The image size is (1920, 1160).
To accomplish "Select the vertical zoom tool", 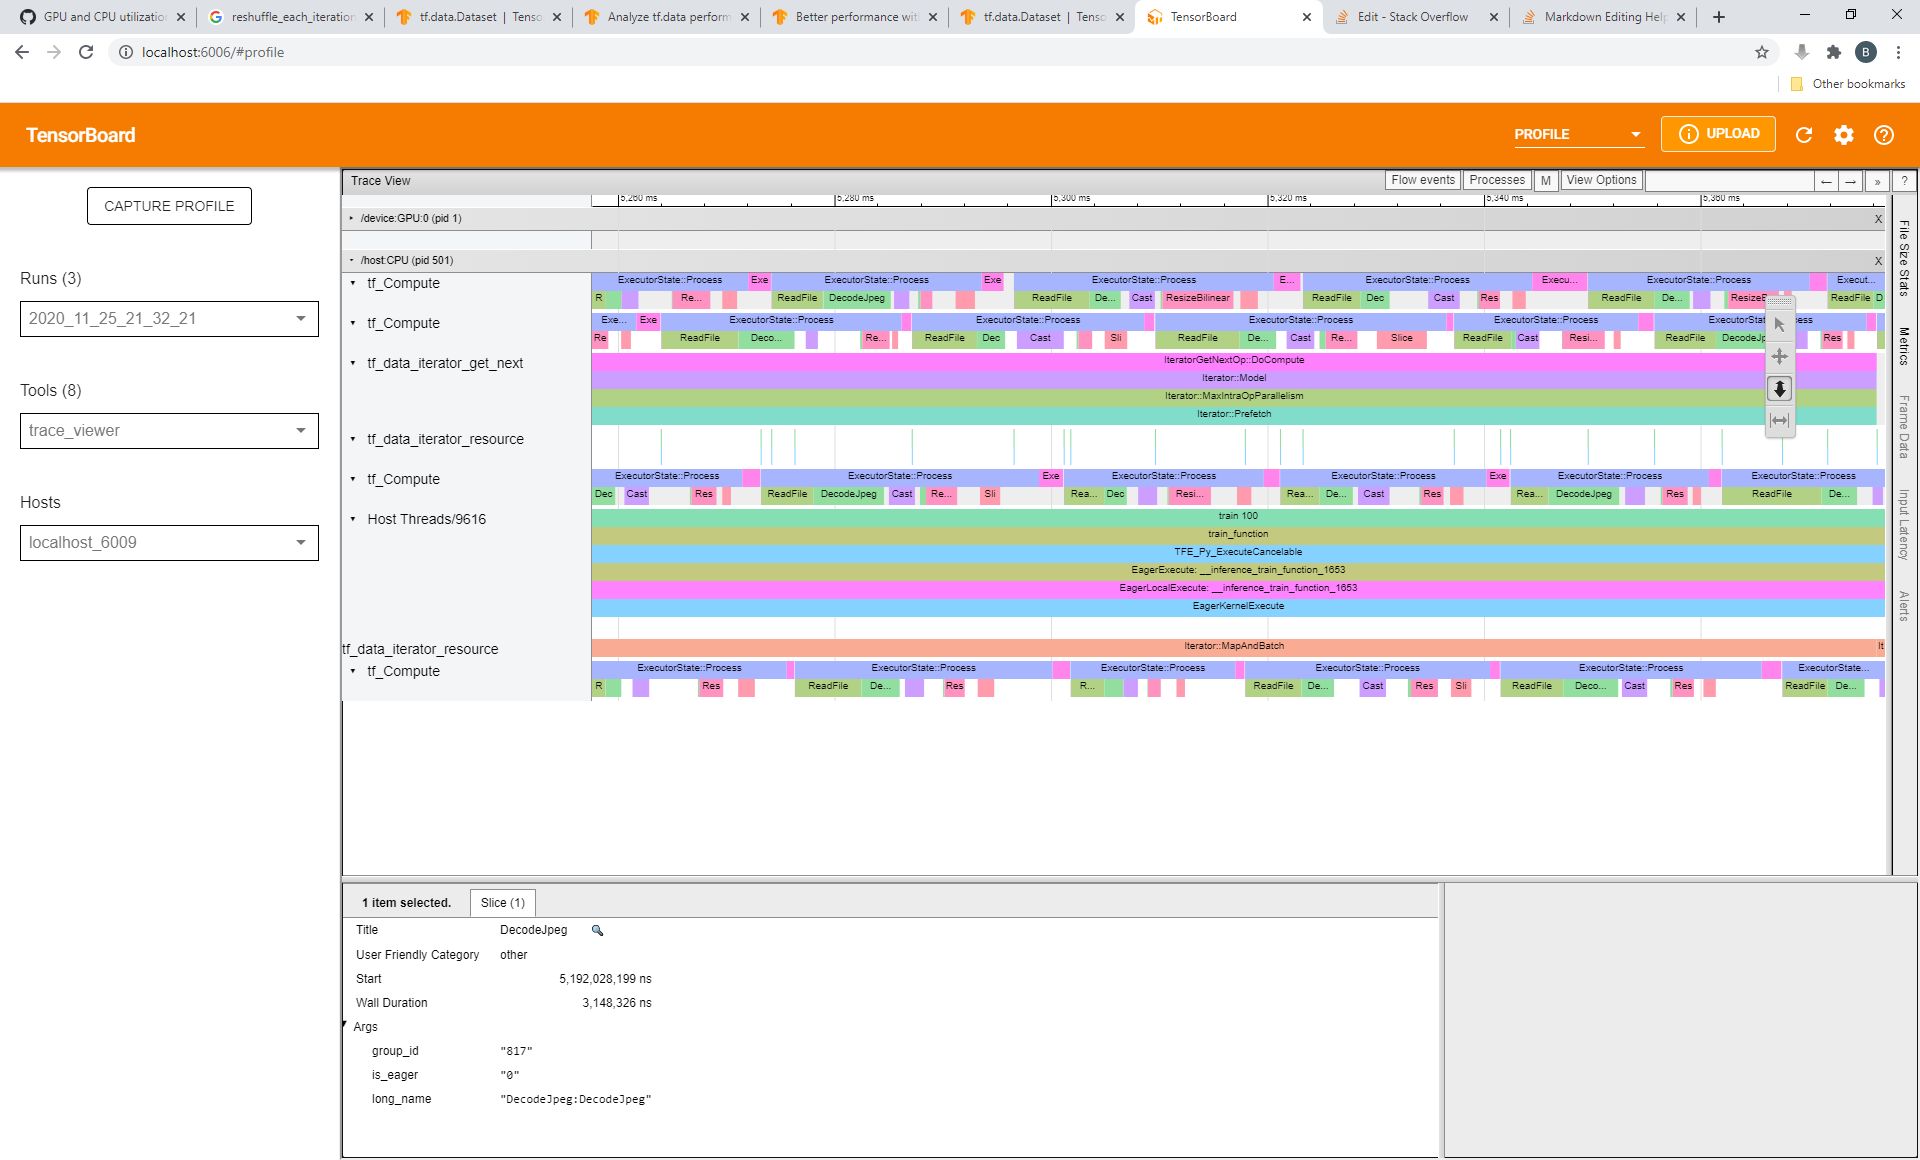I will click(1780, 389).
